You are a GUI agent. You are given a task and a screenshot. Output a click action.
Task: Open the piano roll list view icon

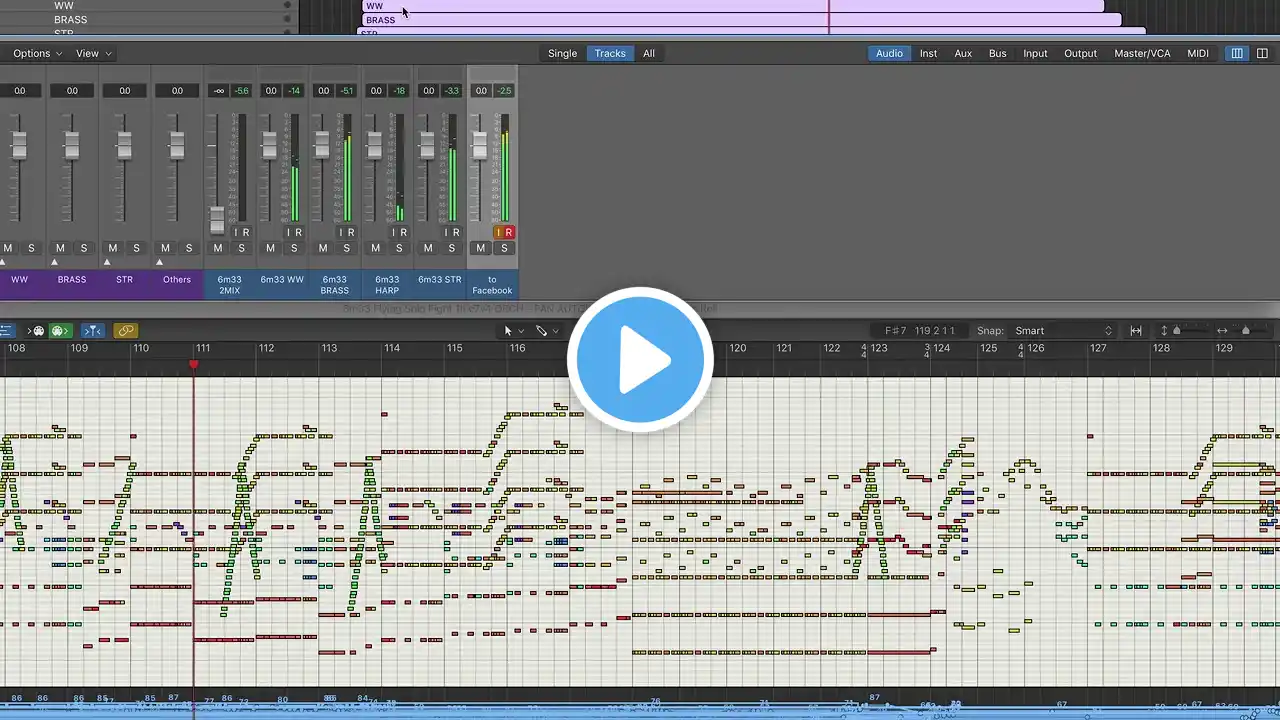[6, 331]
